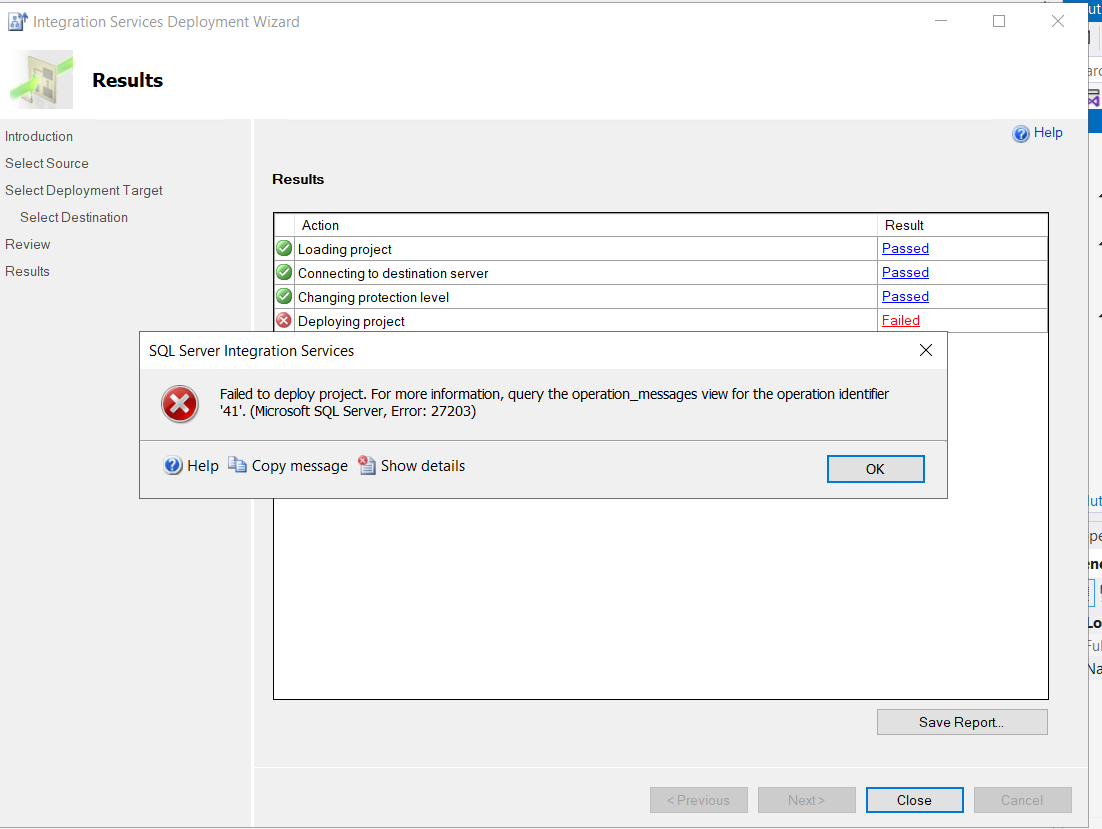Click green check beside Connecting to destination server
This screenshot has height=829, width=1102.
point(283,272)
